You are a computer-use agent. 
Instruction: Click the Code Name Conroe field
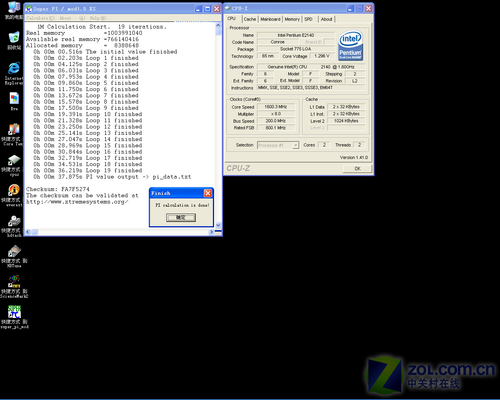point(278,42)
